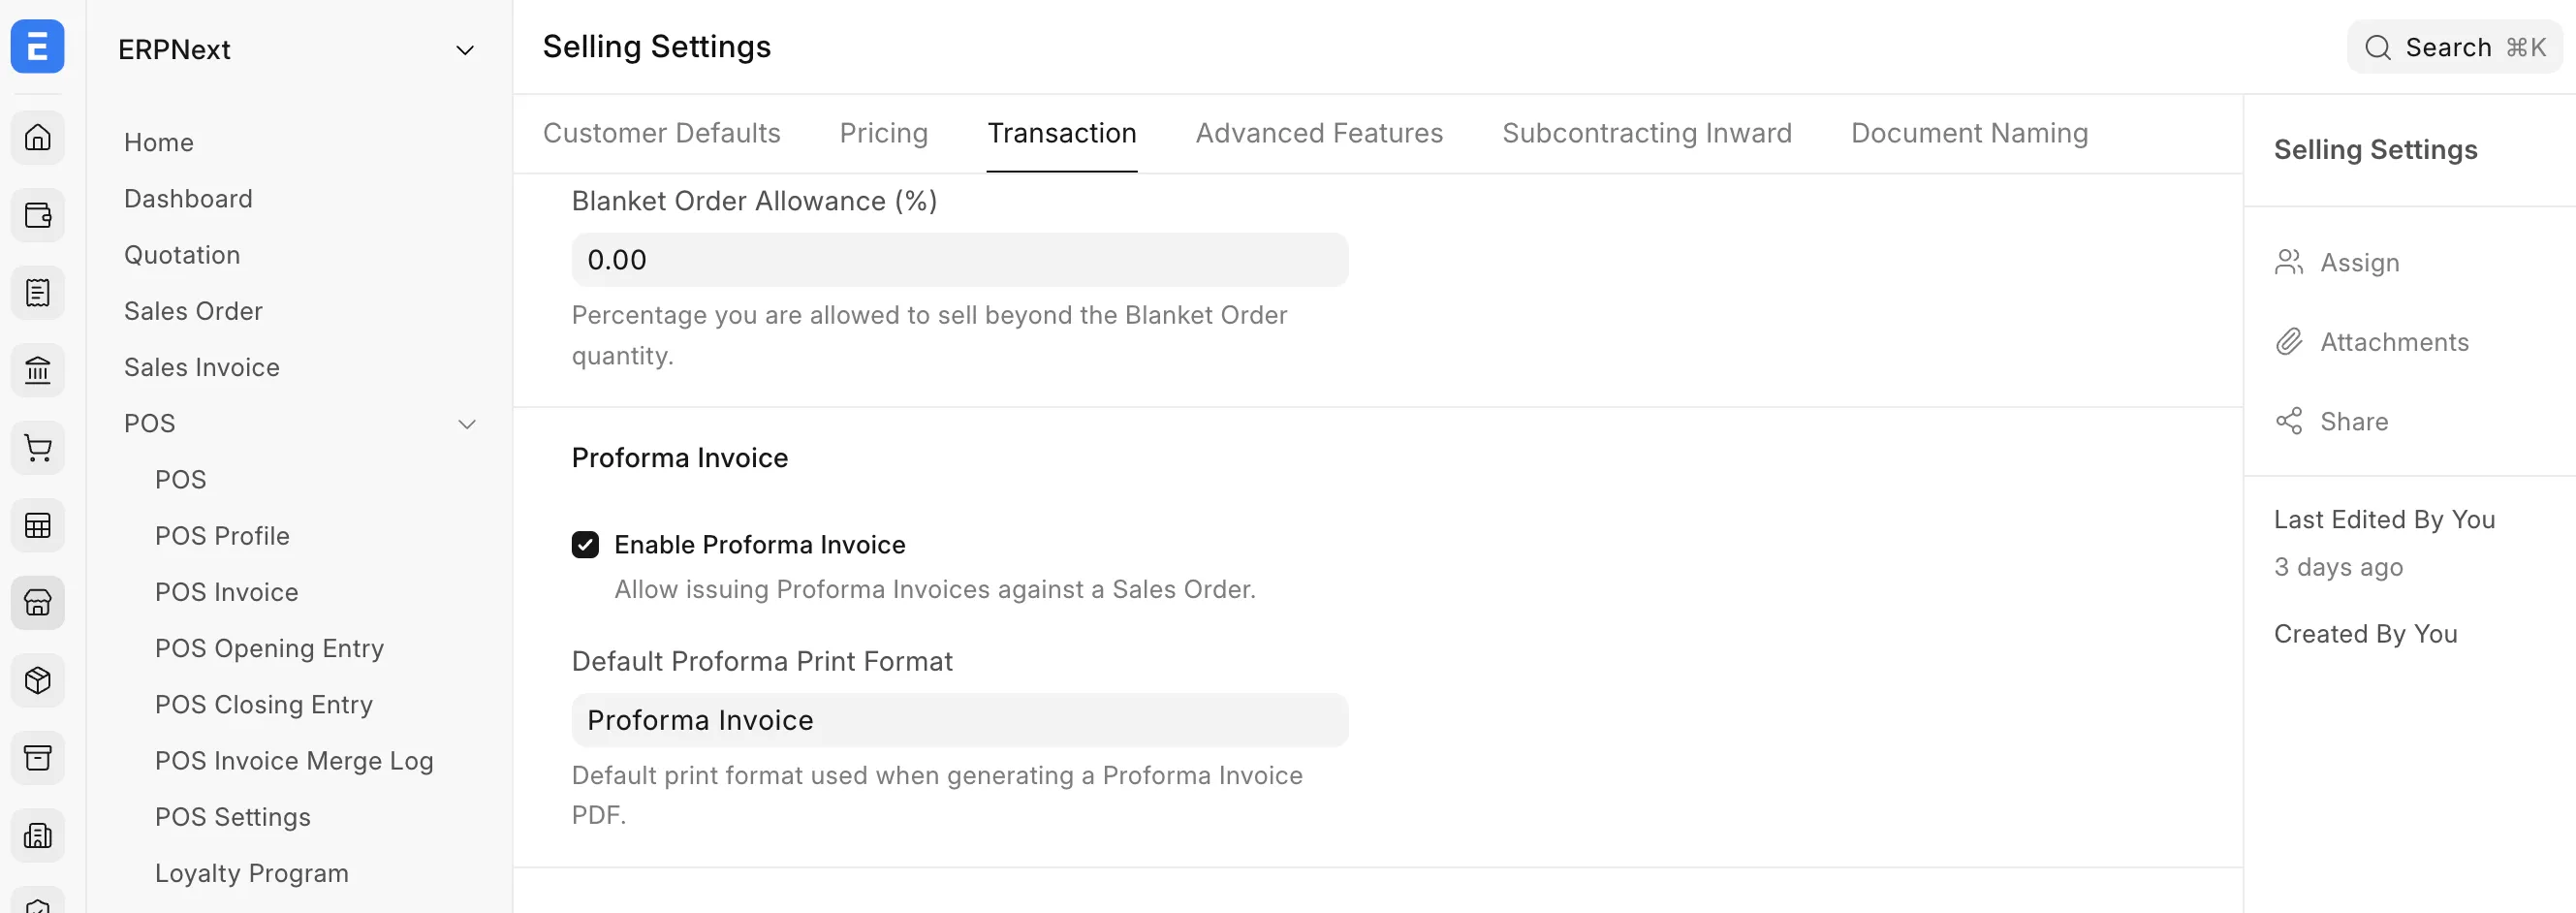Switch to the Pricing tab
Viewport: 2576px width, 913px height.
click(x=884, y=134)
